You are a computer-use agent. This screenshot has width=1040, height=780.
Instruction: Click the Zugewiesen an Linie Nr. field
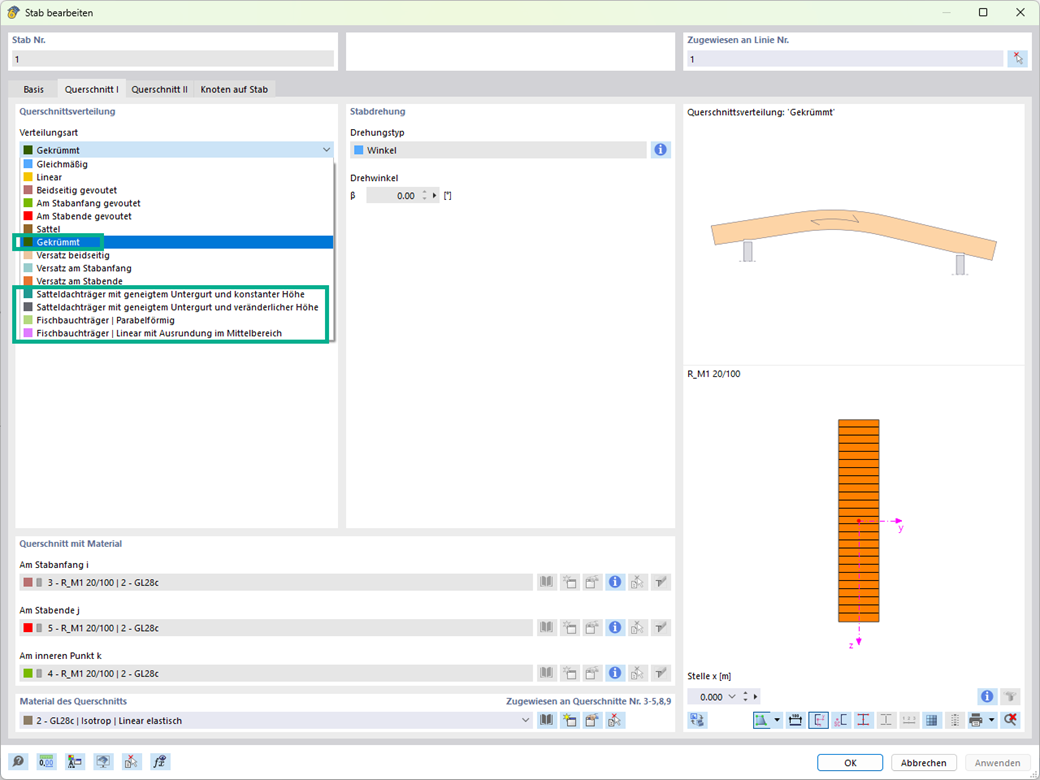[845, 59]
